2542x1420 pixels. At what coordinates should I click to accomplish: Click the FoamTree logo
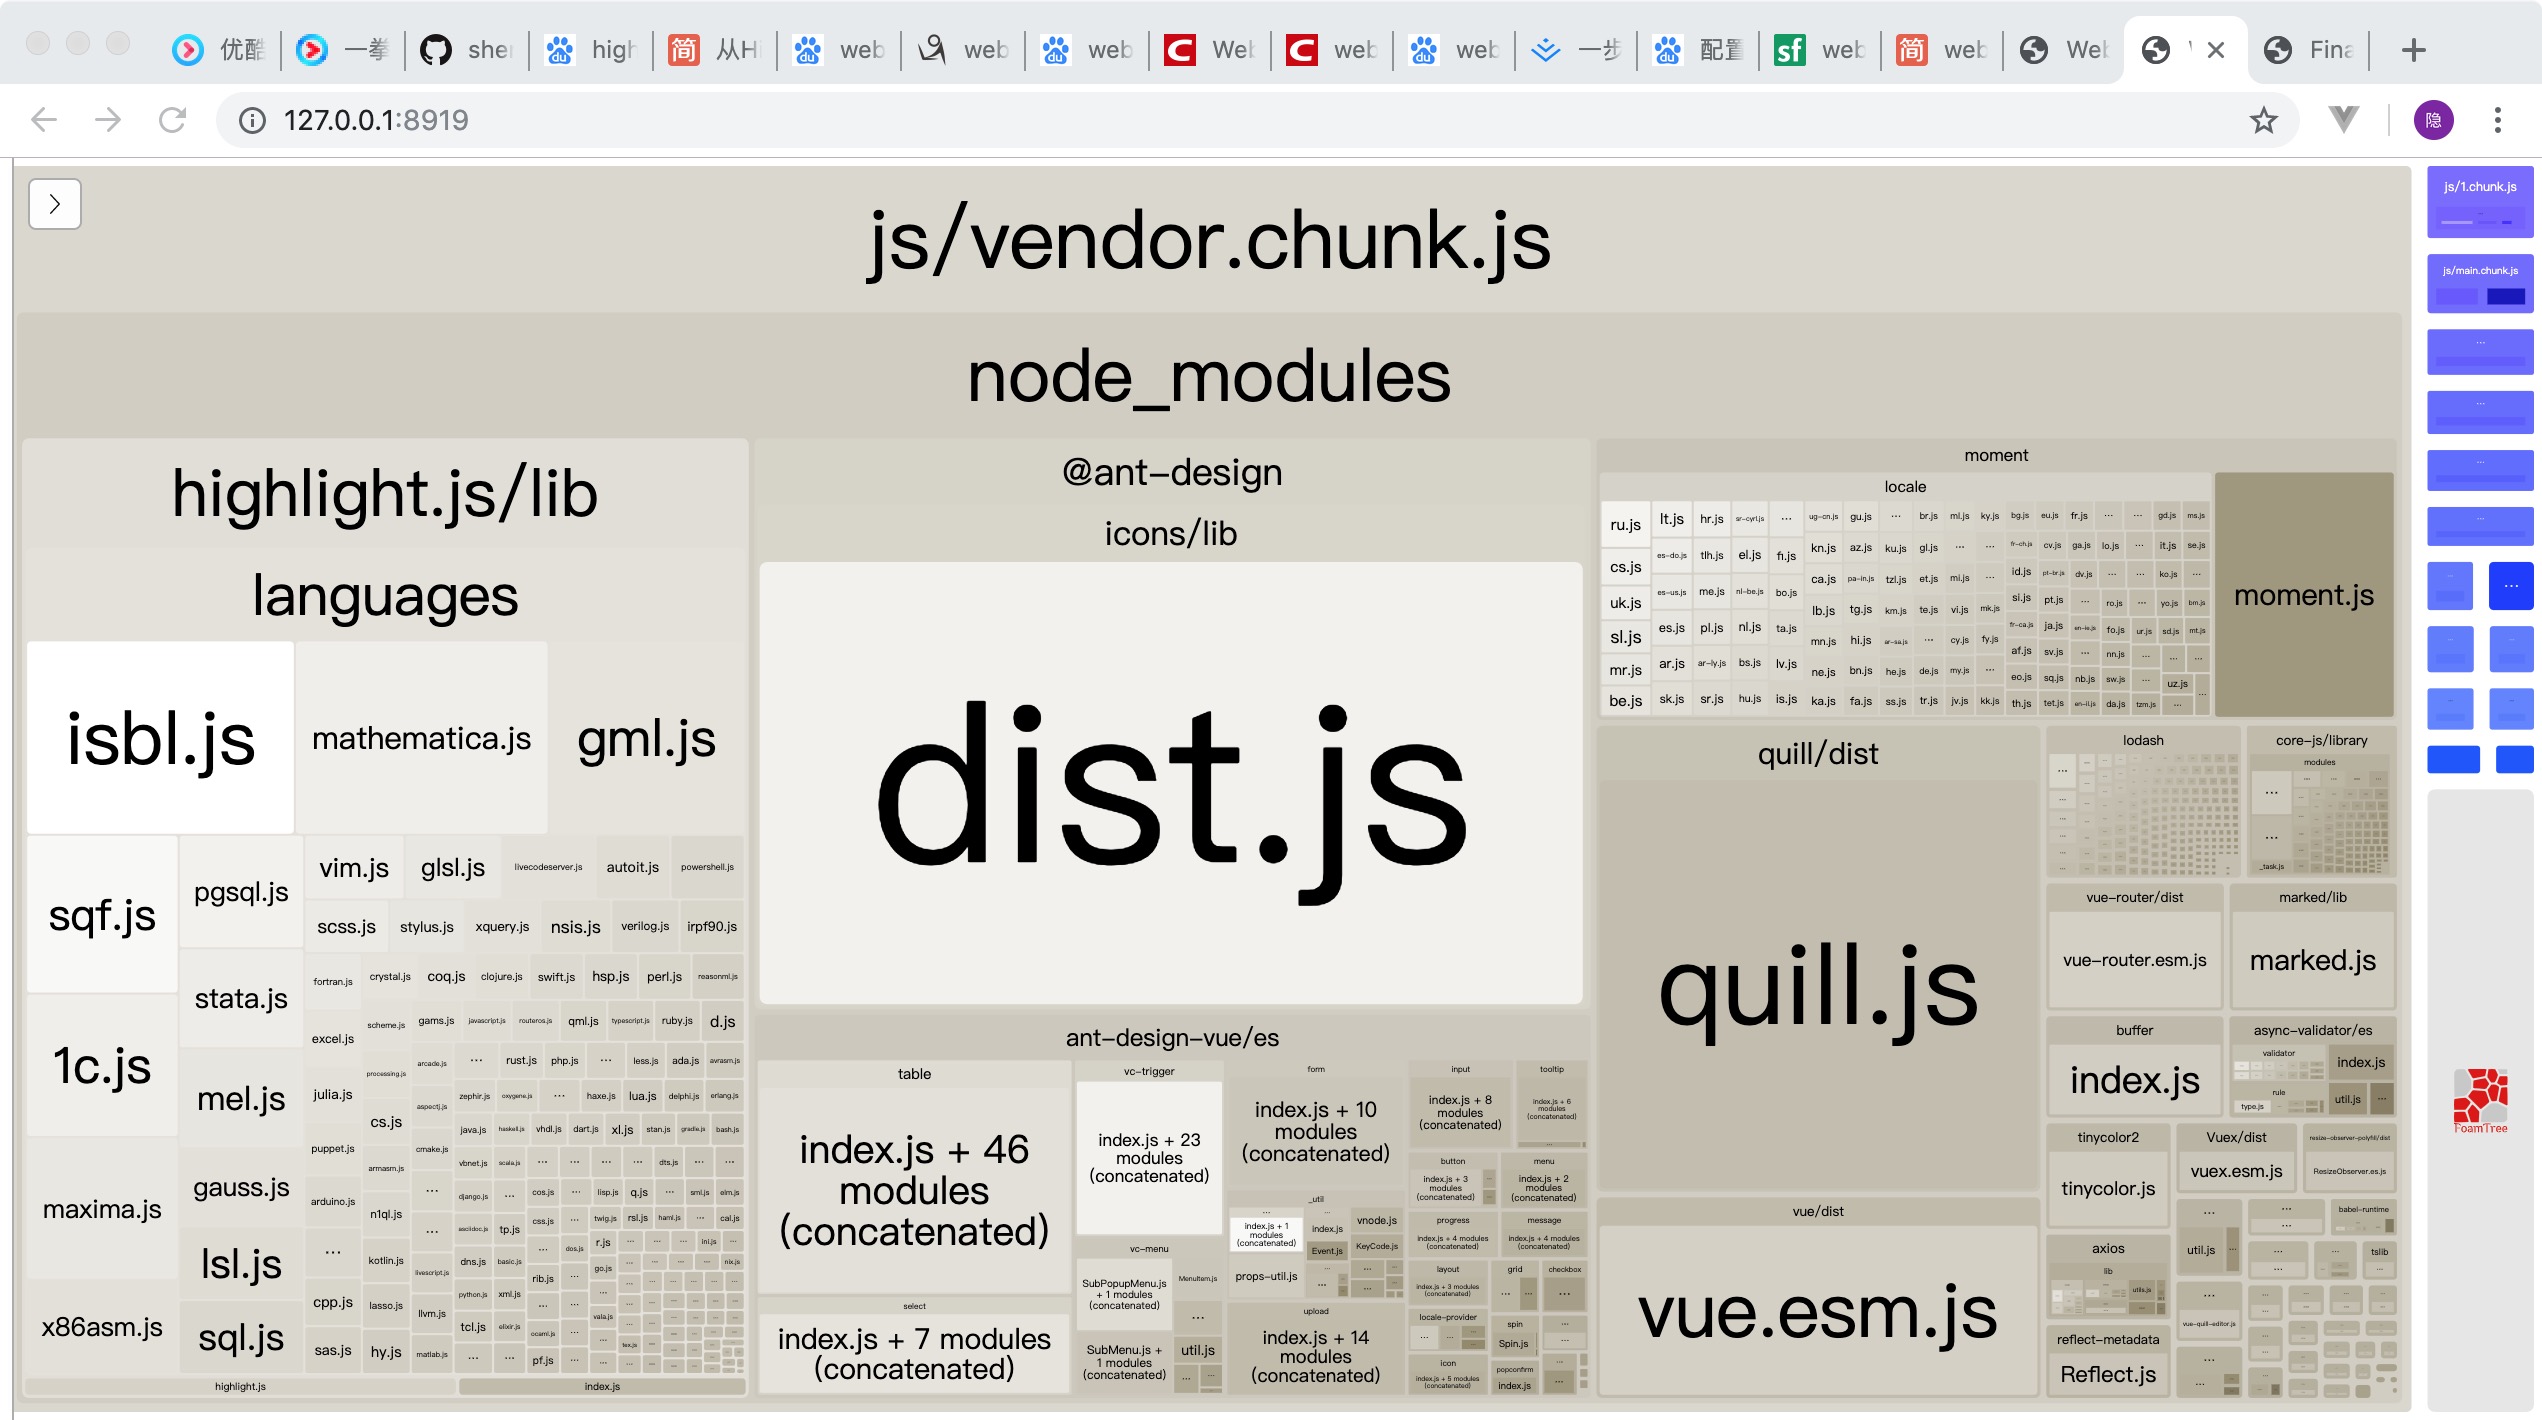click(x=2480, y=1100)
